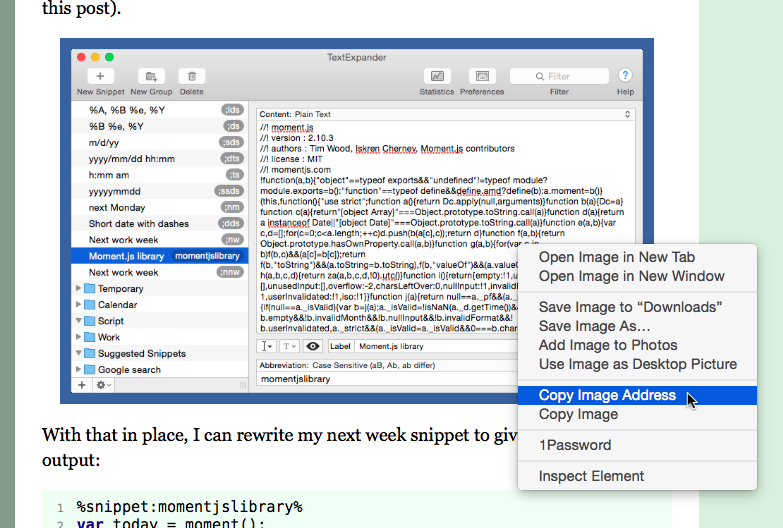This screenshot has width=783, height=528.
Task: Choose Use Image as Desktop Picture
Action: (x=637, y=364)
